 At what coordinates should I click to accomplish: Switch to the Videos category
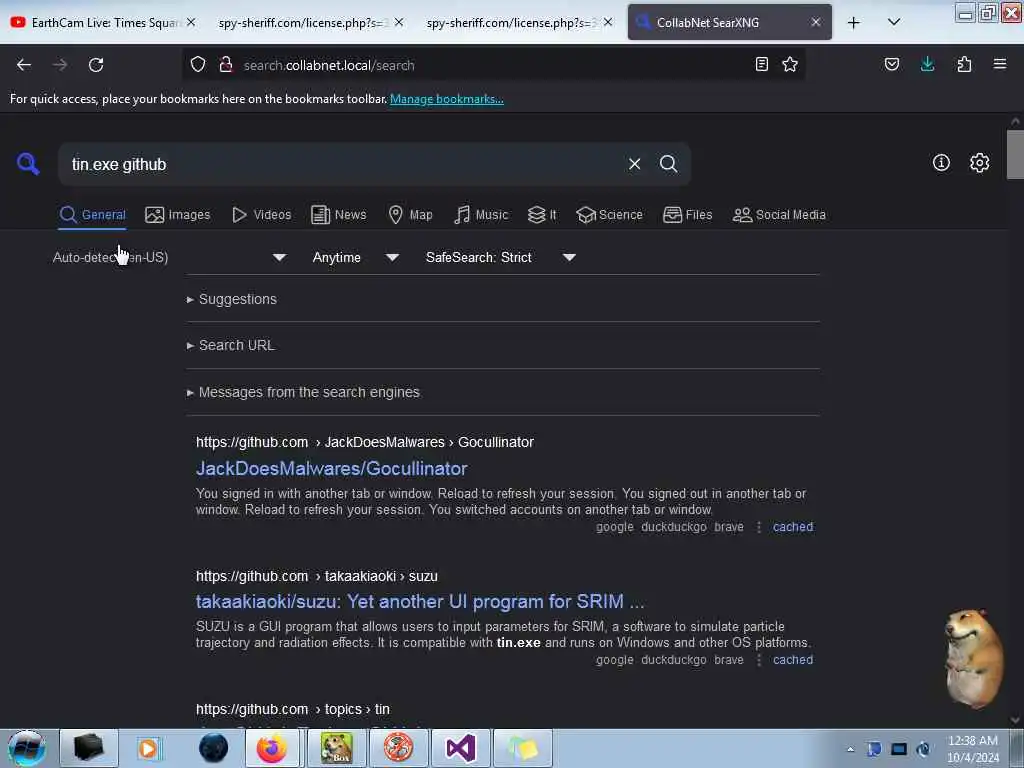262,215
